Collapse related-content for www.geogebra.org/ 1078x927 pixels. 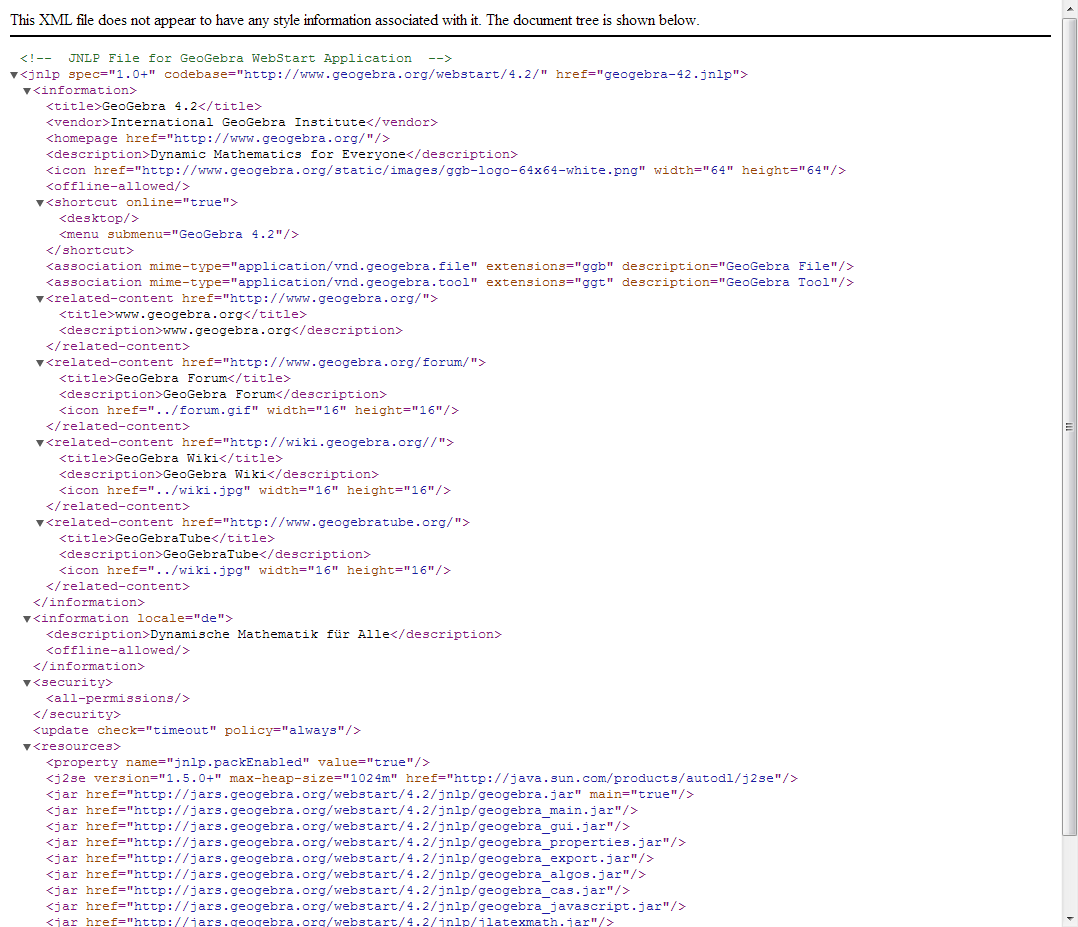[40, 299]
